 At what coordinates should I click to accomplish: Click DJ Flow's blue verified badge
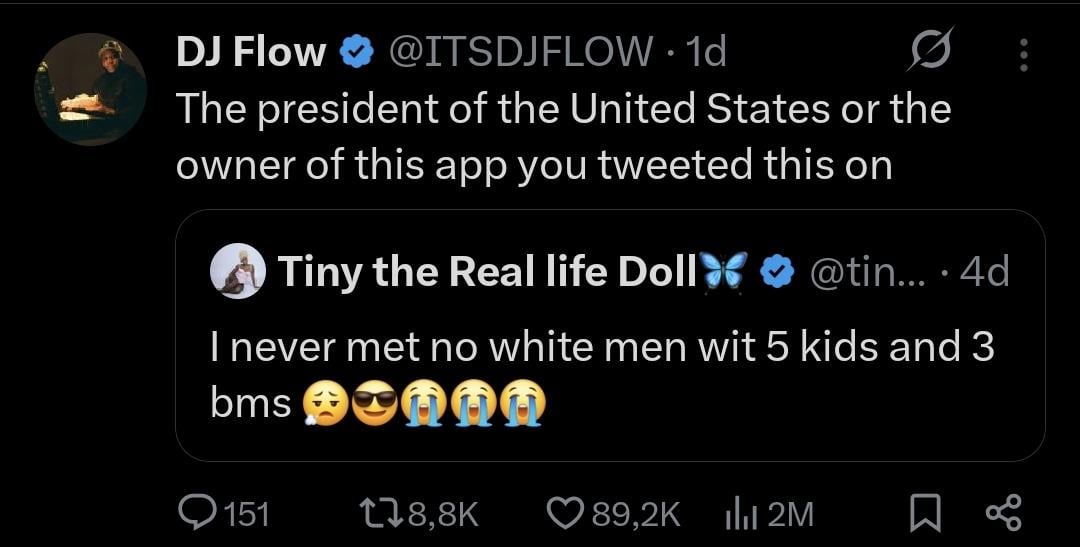pos(355,53)
